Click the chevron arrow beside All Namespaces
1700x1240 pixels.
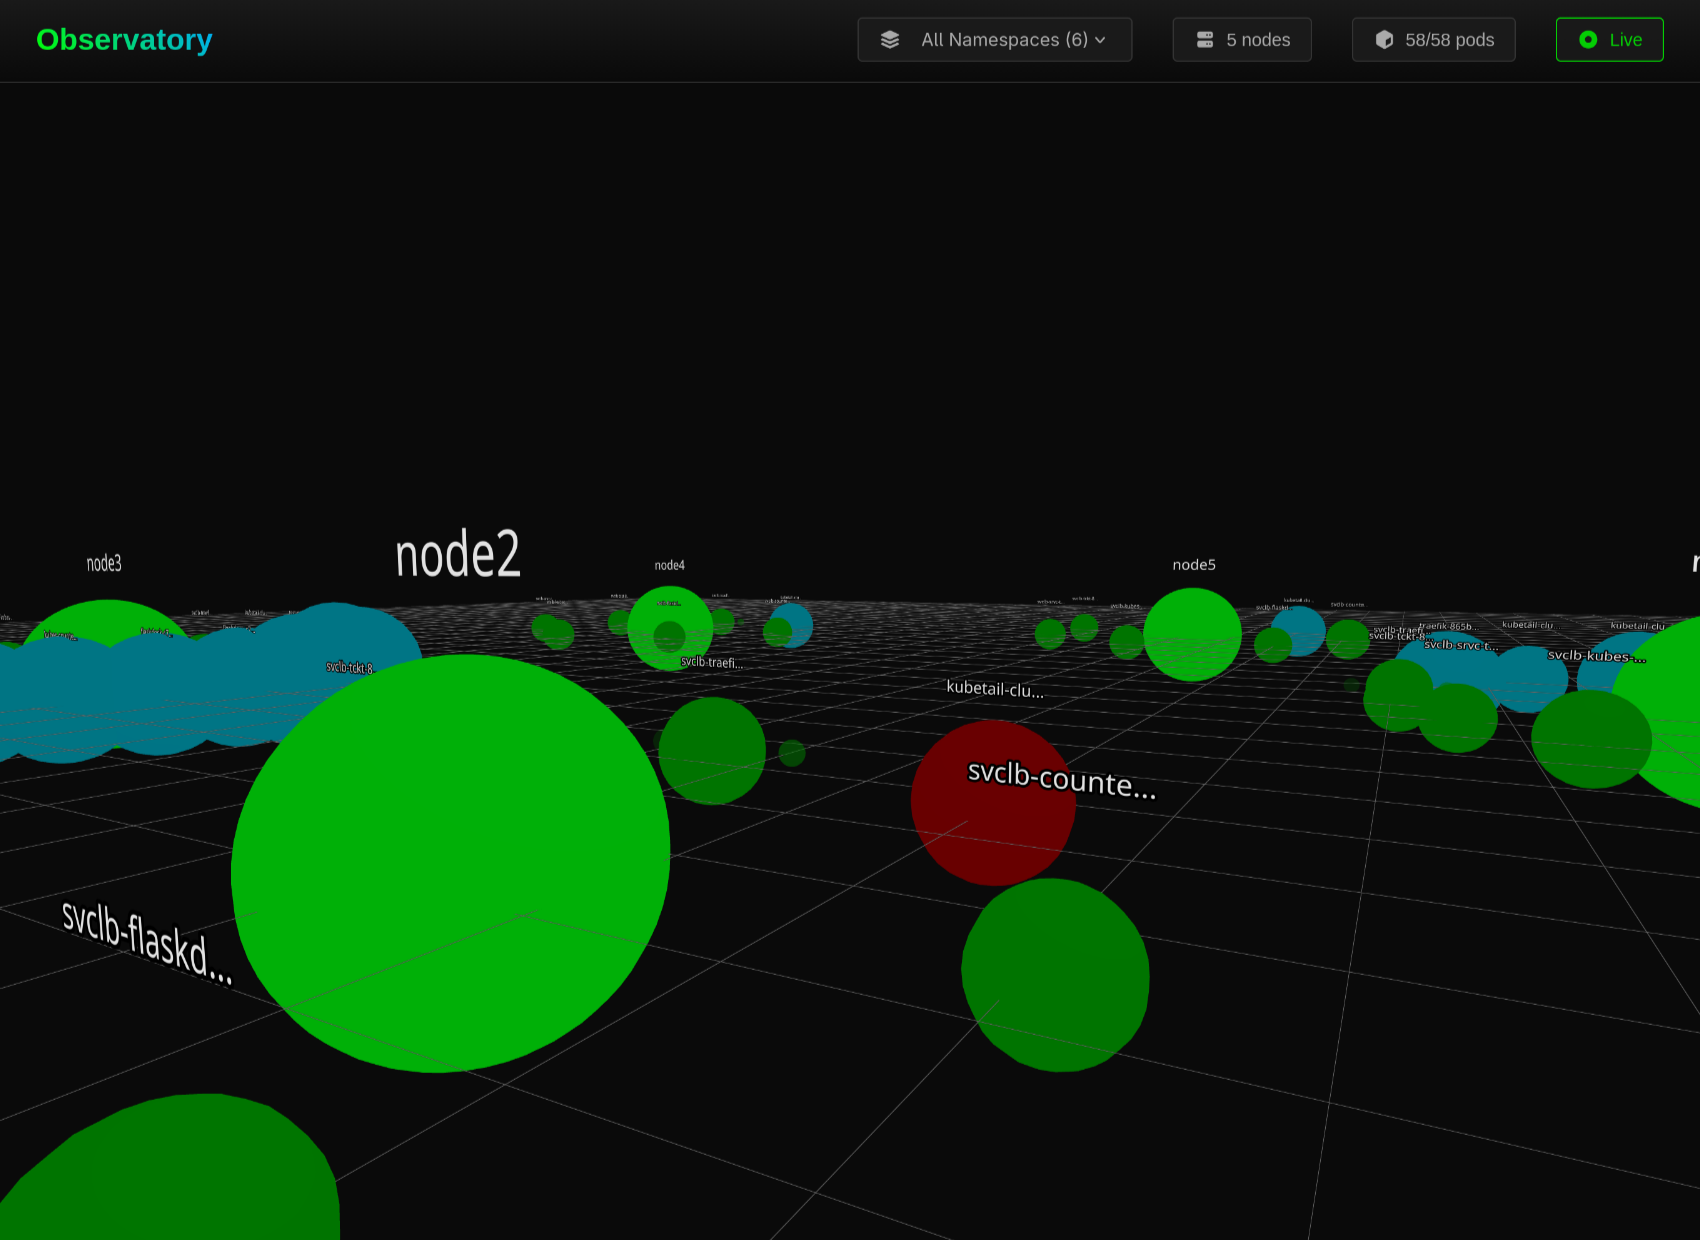1100,40
